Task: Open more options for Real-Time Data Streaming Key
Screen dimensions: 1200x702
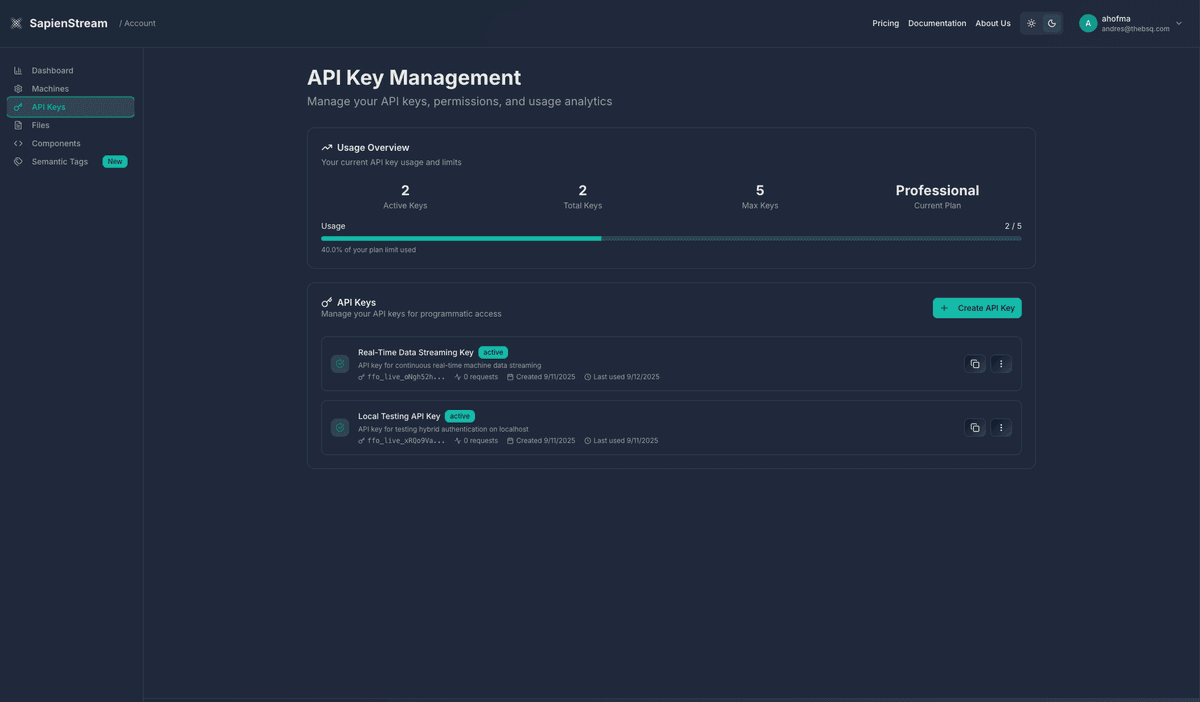Action: 1001,364
